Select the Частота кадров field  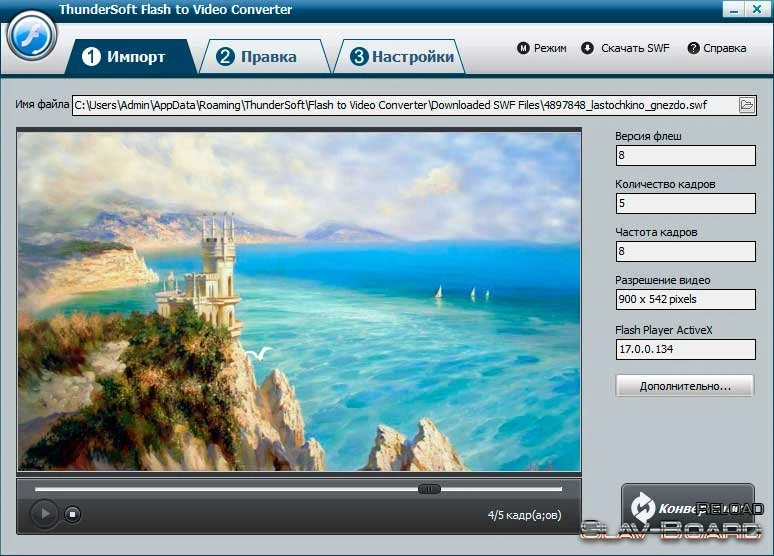685,251
